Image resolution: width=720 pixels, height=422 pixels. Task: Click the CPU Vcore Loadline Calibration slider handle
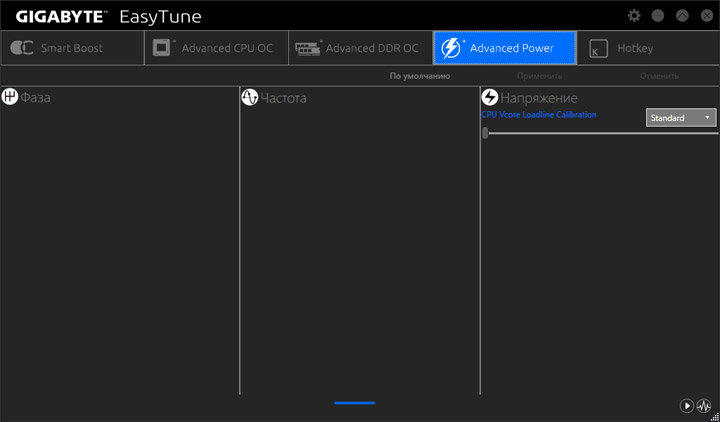tap(485, 133)
